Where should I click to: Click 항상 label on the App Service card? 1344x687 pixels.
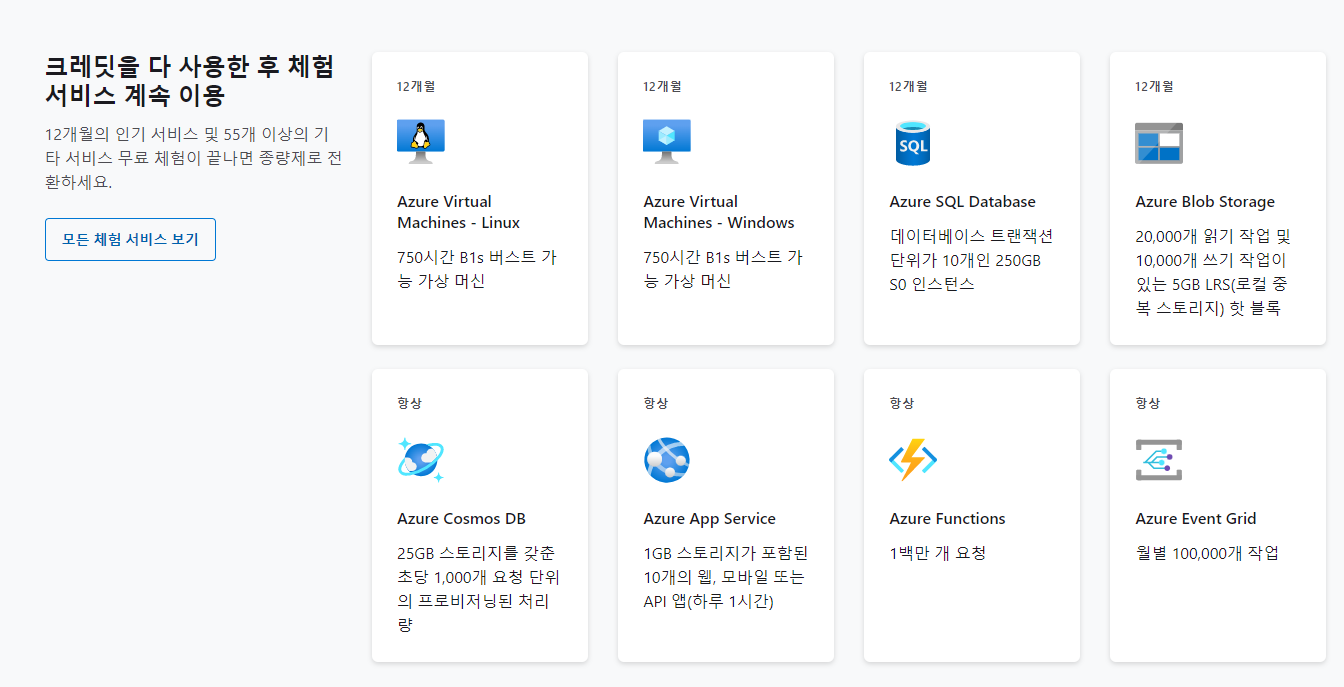[655, 403]
